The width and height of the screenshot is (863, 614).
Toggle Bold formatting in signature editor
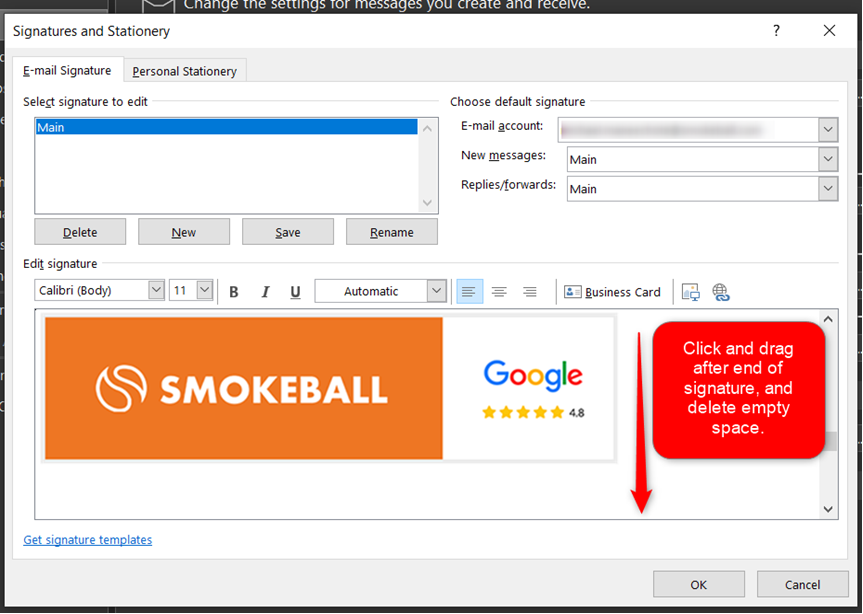234,292
